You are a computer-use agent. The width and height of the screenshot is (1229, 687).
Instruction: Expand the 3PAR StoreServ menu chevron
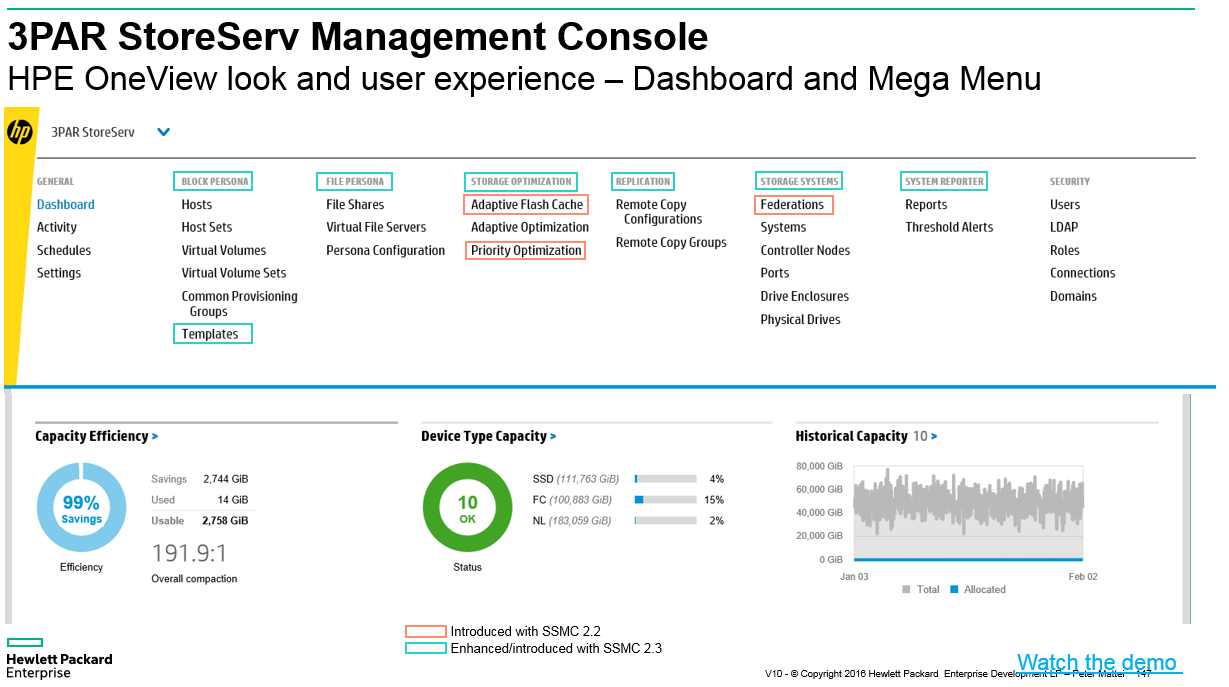pos(164,132)
